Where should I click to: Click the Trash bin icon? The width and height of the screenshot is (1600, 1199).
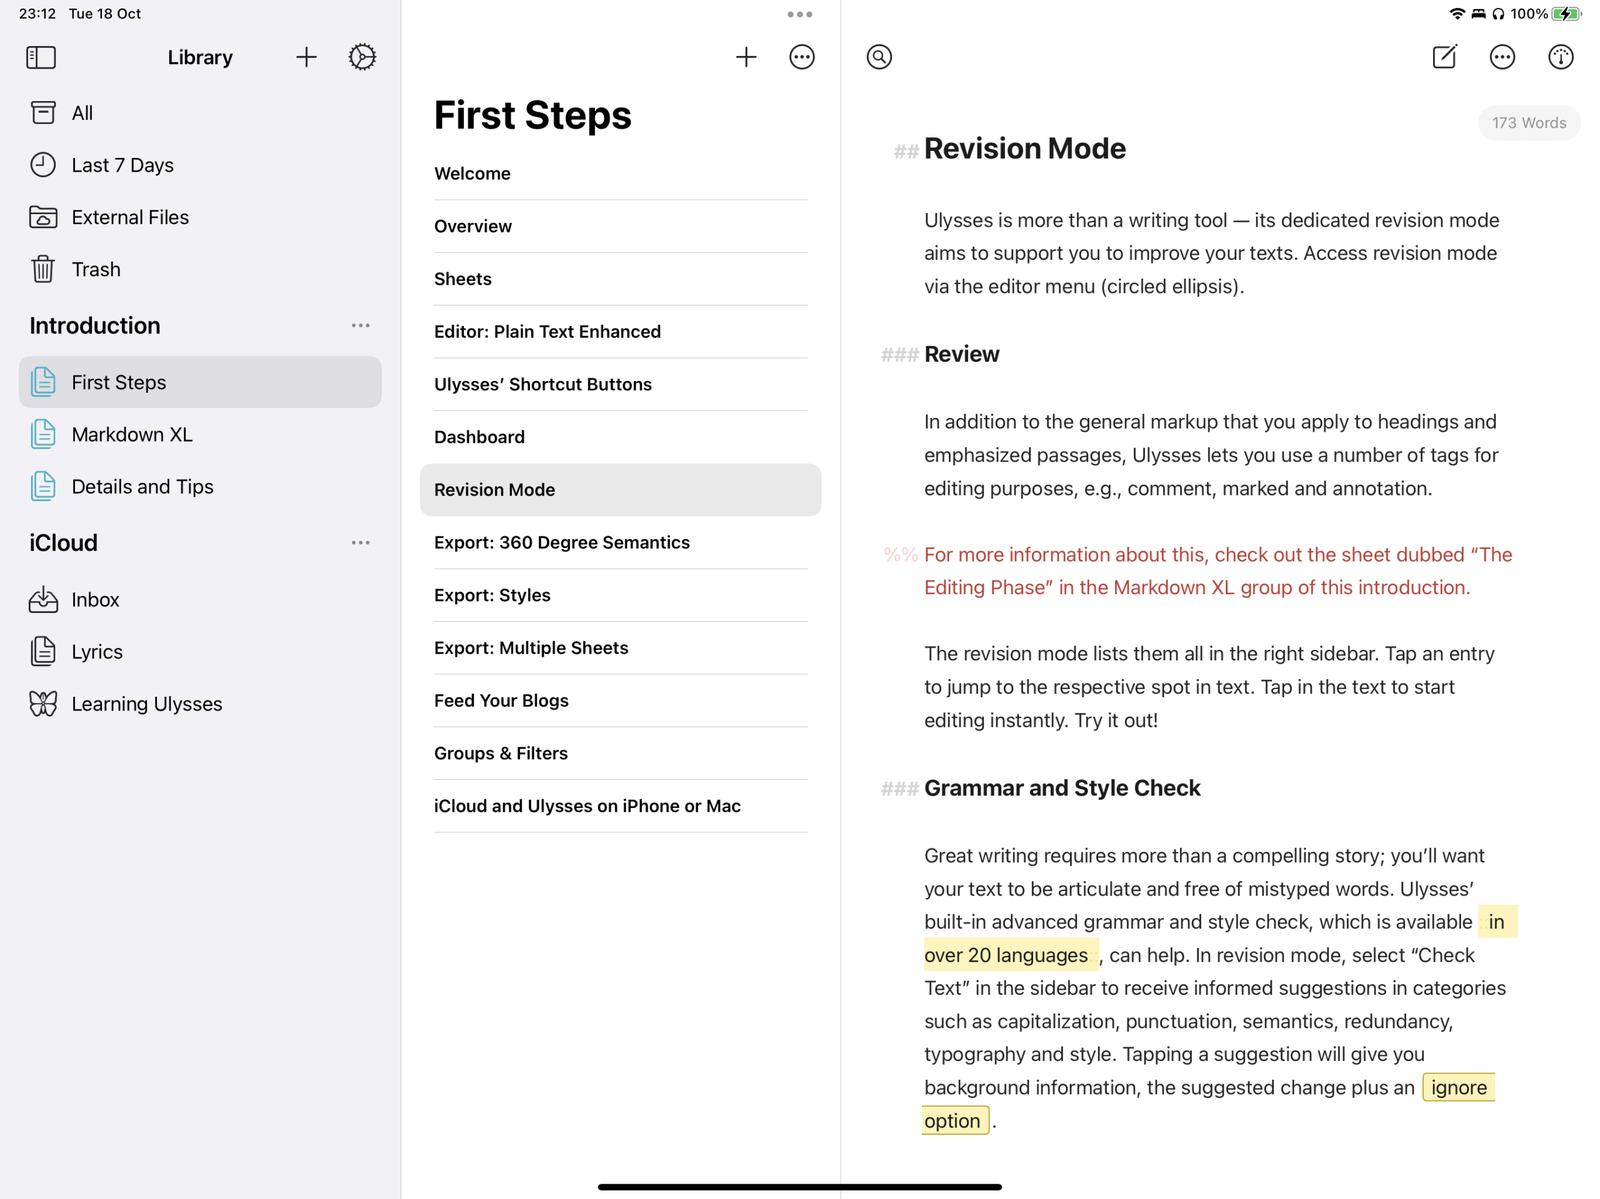click(x=43, y=269)
